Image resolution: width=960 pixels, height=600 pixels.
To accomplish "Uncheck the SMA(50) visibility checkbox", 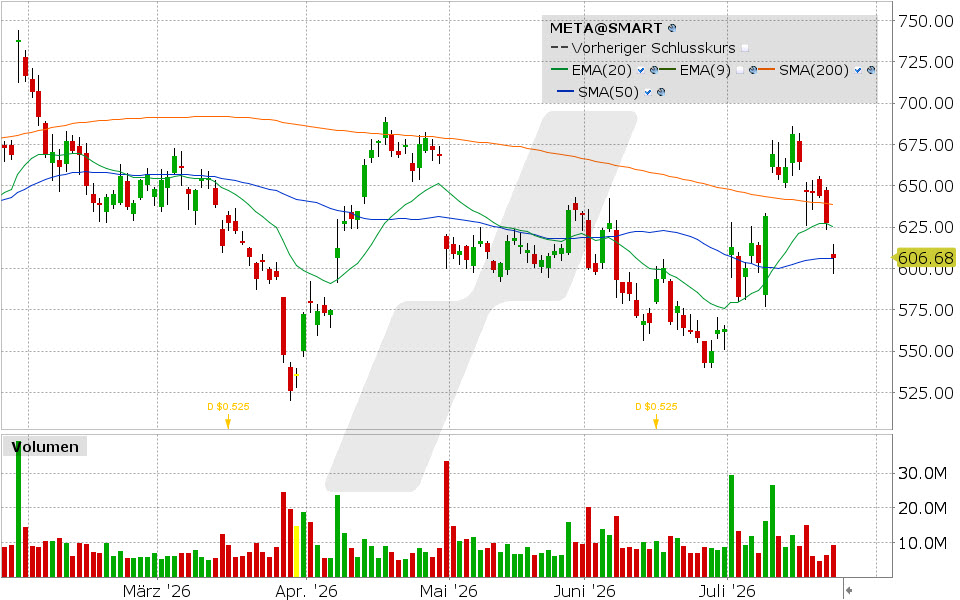I will click(648, 92).
